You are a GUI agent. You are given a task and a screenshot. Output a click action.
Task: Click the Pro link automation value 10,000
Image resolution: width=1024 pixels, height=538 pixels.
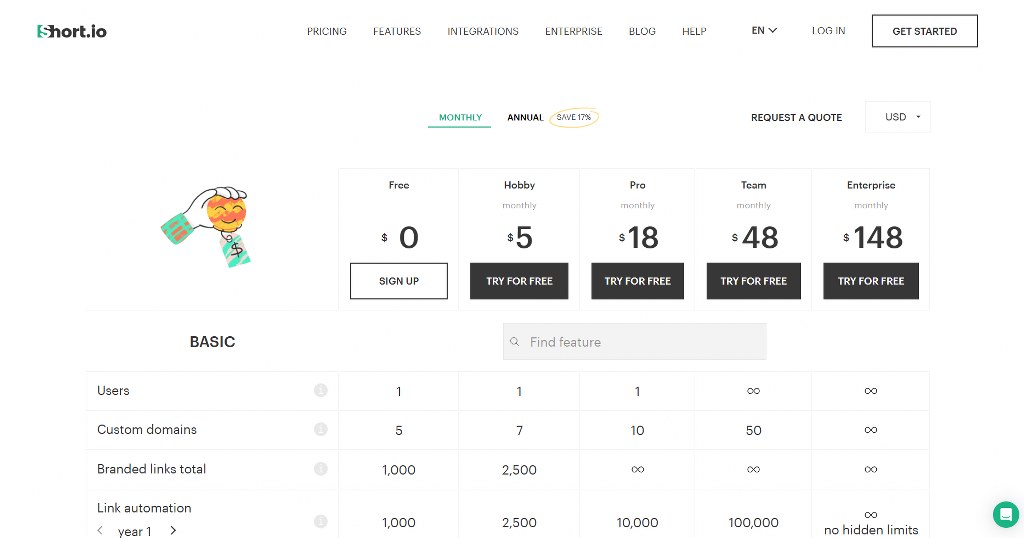point(637,522)
